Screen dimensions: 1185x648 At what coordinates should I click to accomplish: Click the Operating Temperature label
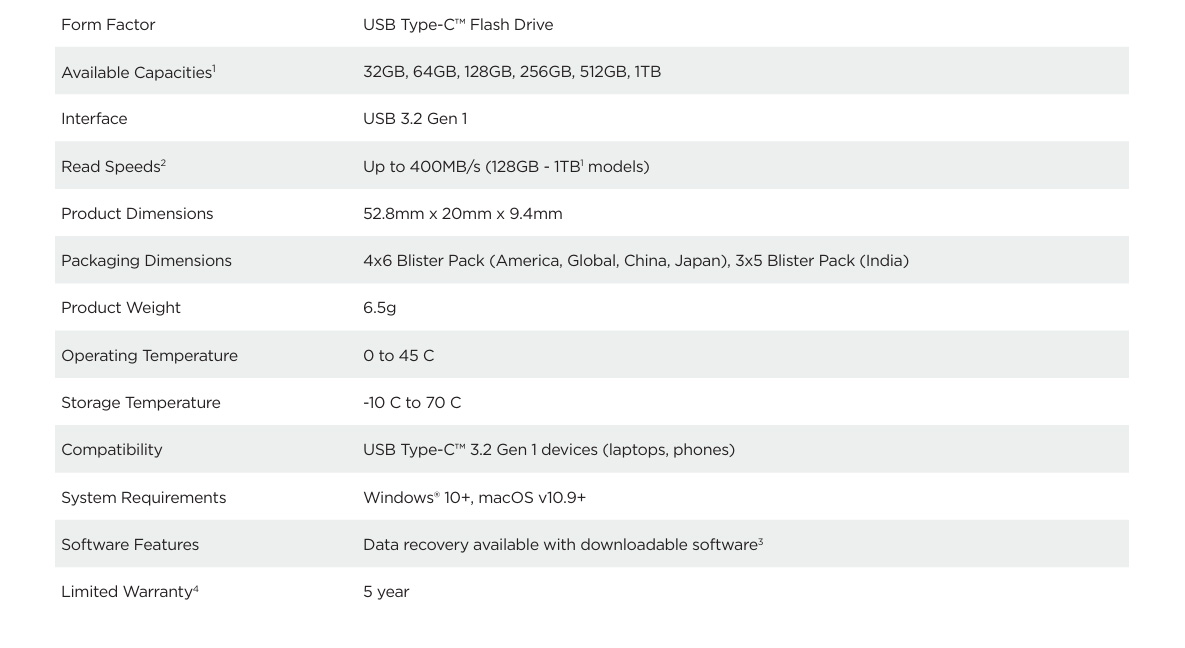[150, 355]
